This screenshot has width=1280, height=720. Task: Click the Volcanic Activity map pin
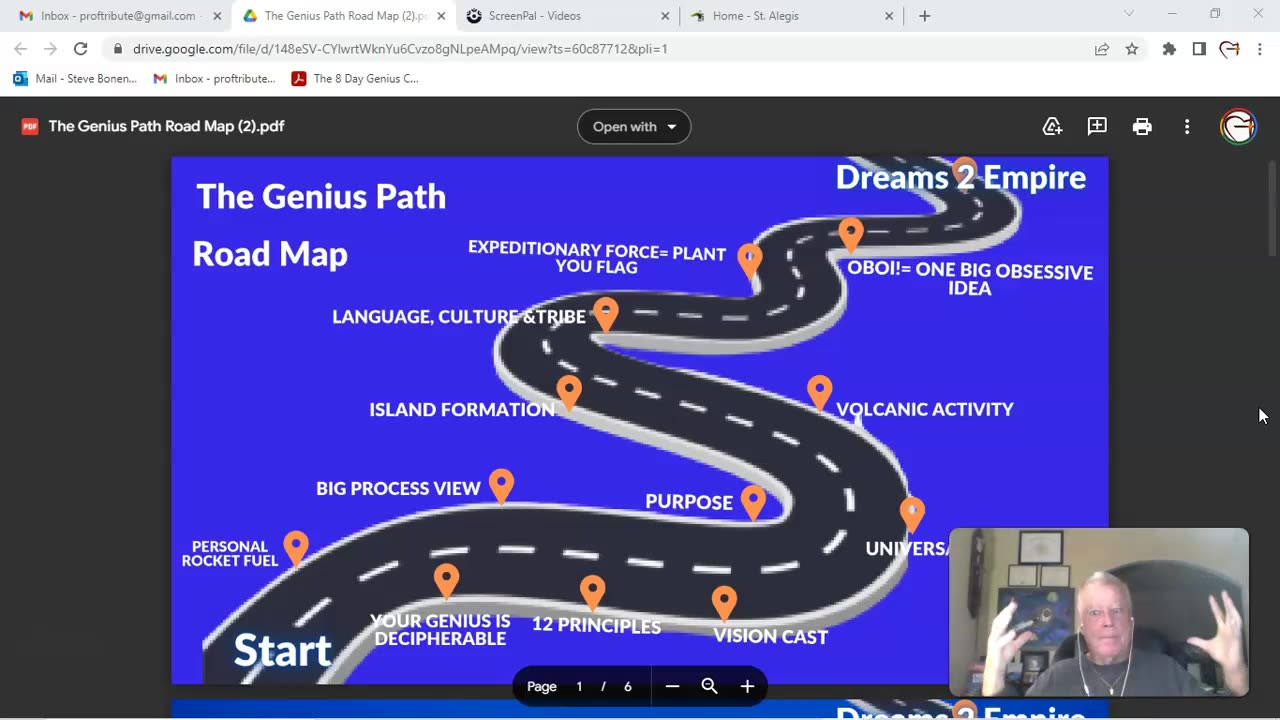point(819,392)
